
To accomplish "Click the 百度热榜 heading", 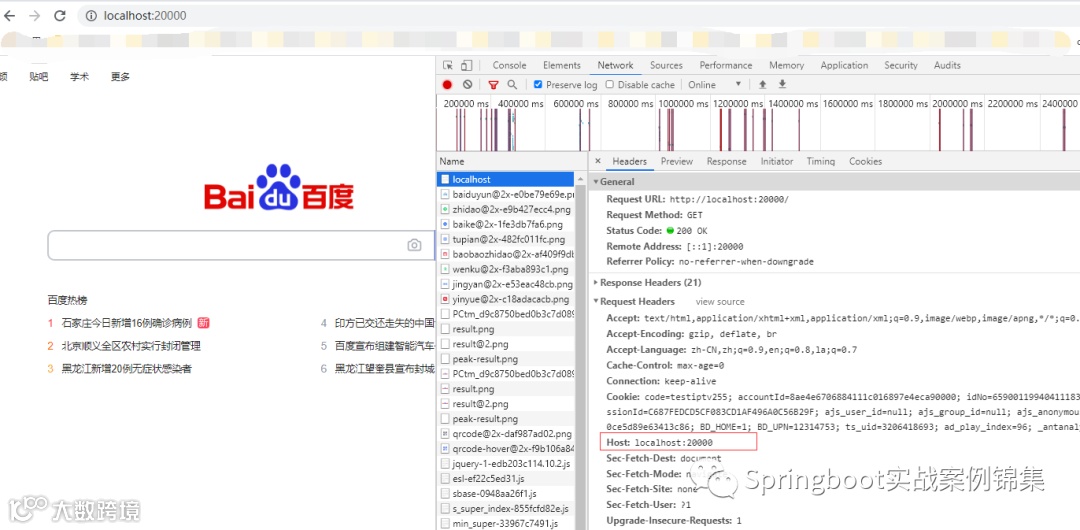I will coord(68,300).
